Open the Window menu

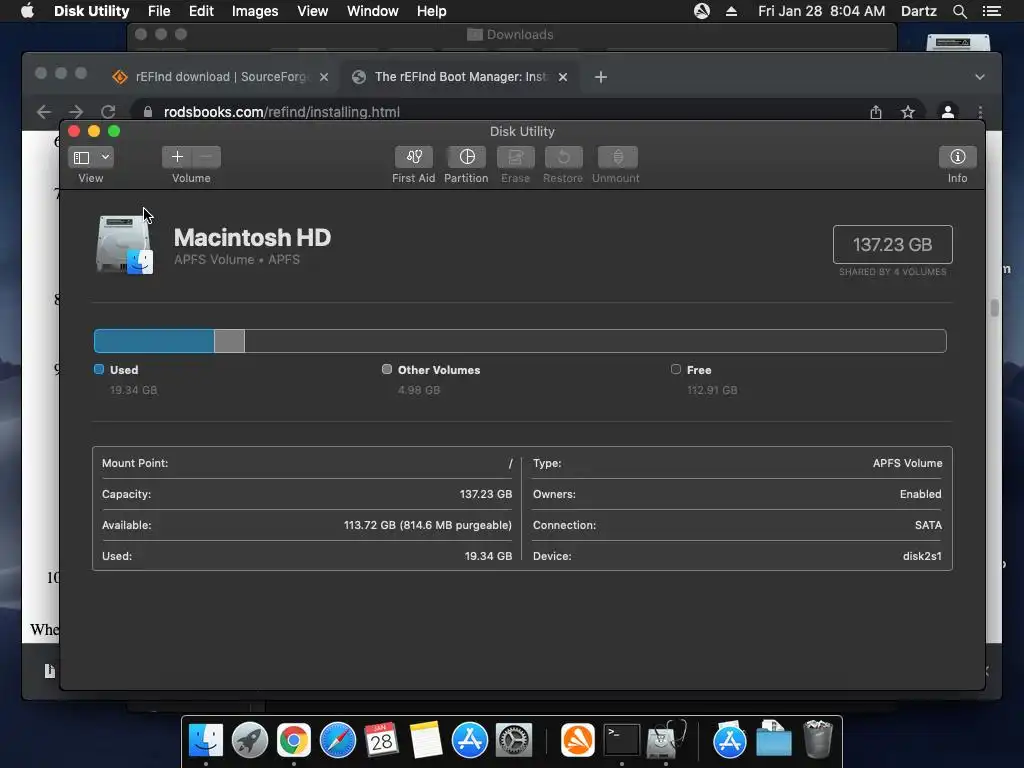[x=372, y=11]
